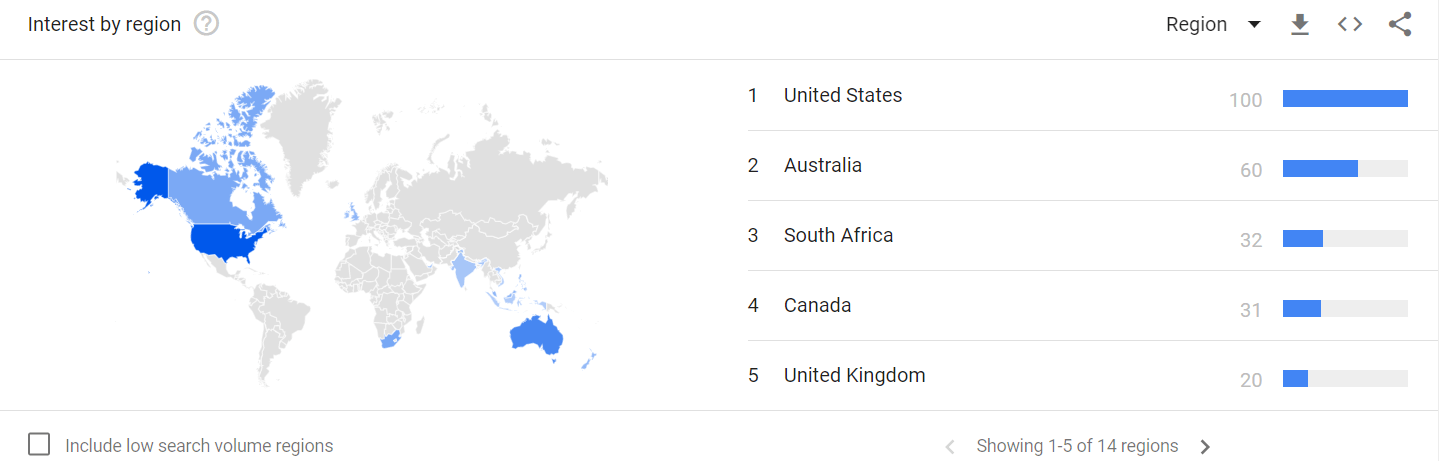Click the Australia interest bar
Screen dimensions: 1439x461
click(x=1345, y=168)
